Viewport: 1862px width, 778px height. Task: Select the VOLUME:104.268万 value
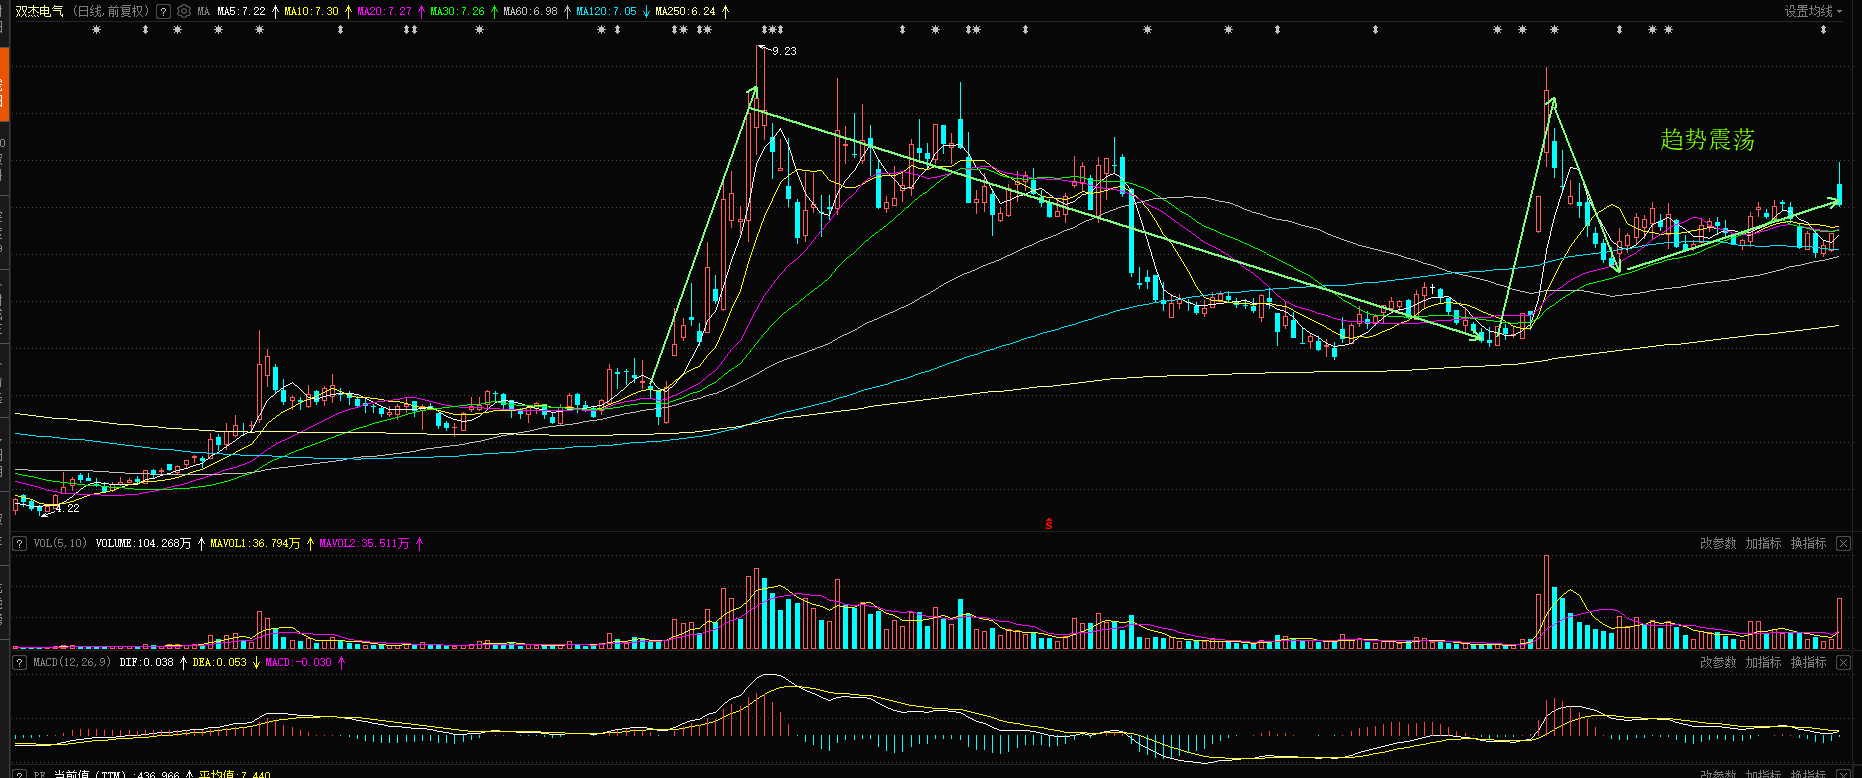[x=143, y=544]
